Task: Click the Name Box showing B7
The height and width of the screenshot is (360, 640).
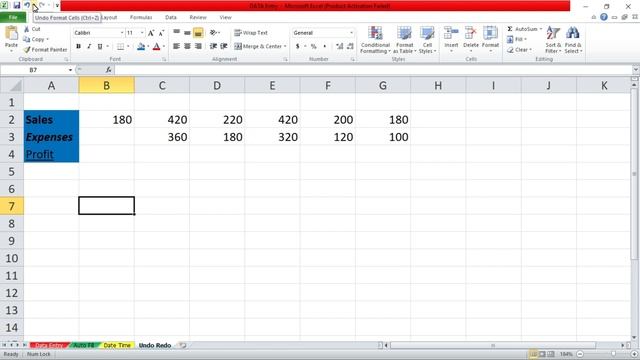Action: 33,70
